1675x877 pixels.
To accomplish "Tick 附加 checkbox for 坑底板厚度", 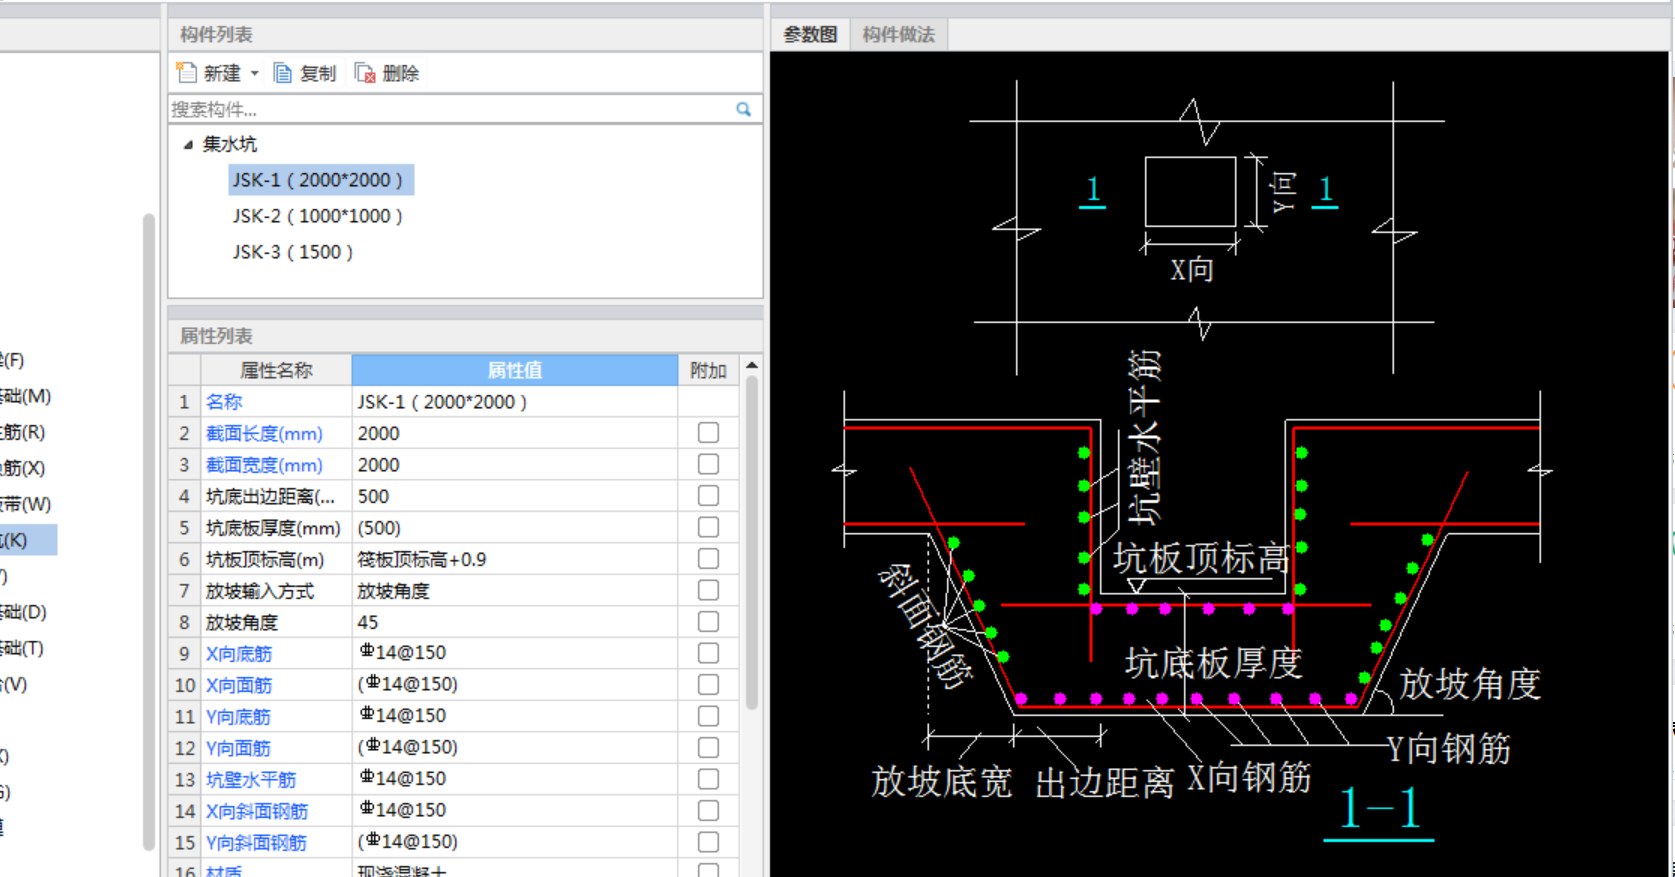I will tap(708, 527).
